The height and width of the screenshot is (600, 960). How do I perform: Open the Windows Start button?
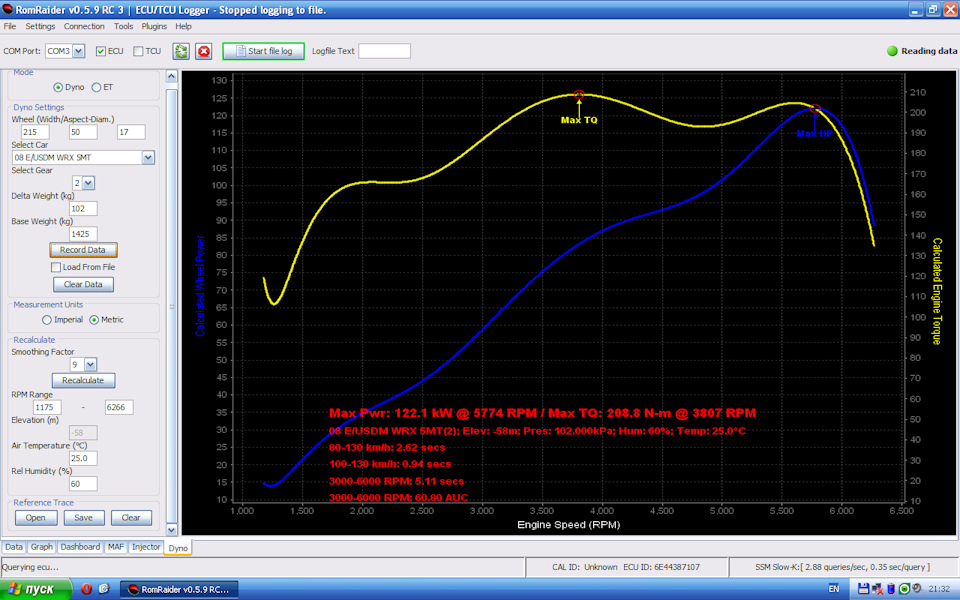(x=36, y=589)
